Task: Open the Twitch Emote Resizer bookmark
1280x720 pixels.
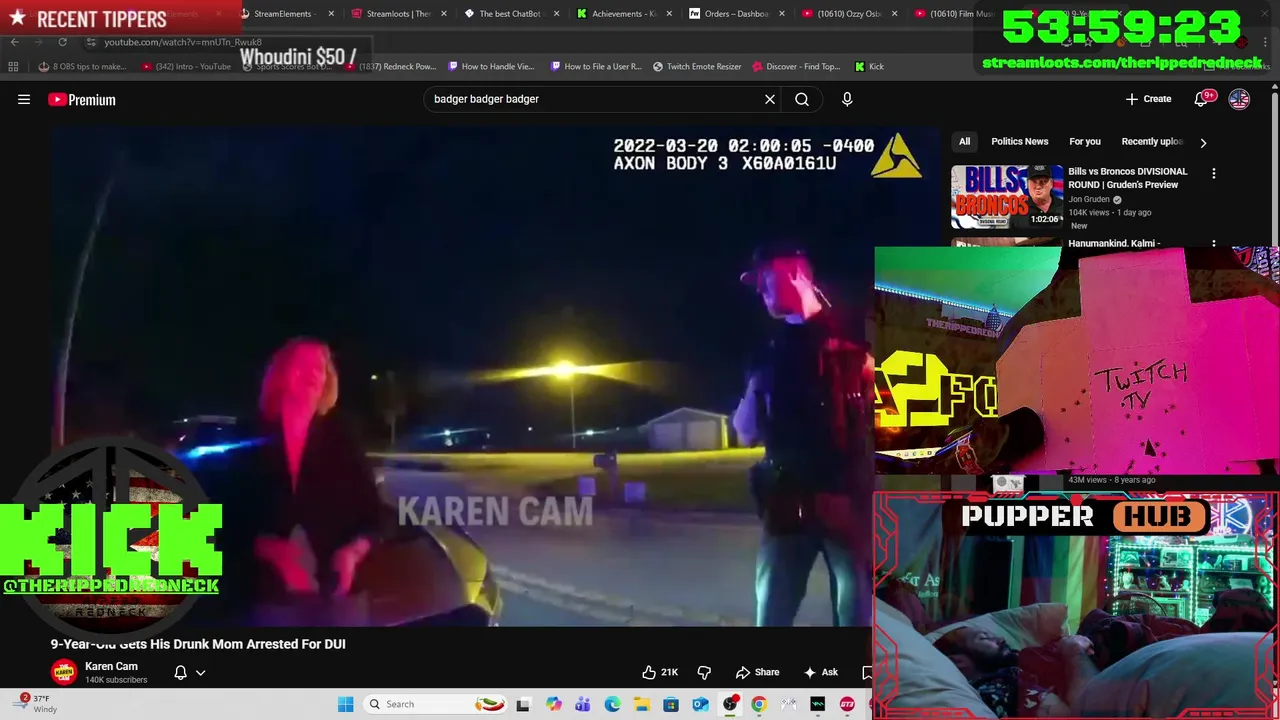Action: [x=697, y=67]
